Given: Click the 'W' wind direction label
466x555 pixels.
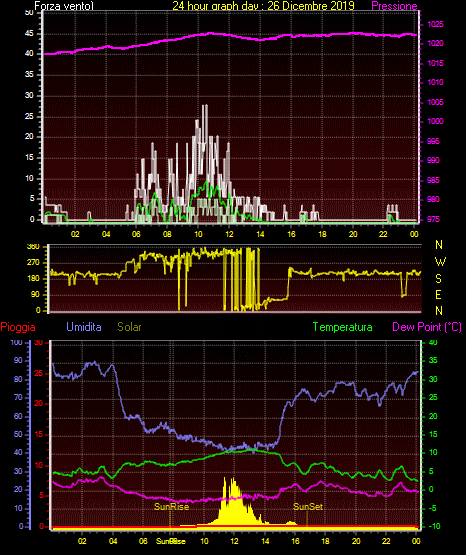Looking at the screenshot, I should coord(440,262).
